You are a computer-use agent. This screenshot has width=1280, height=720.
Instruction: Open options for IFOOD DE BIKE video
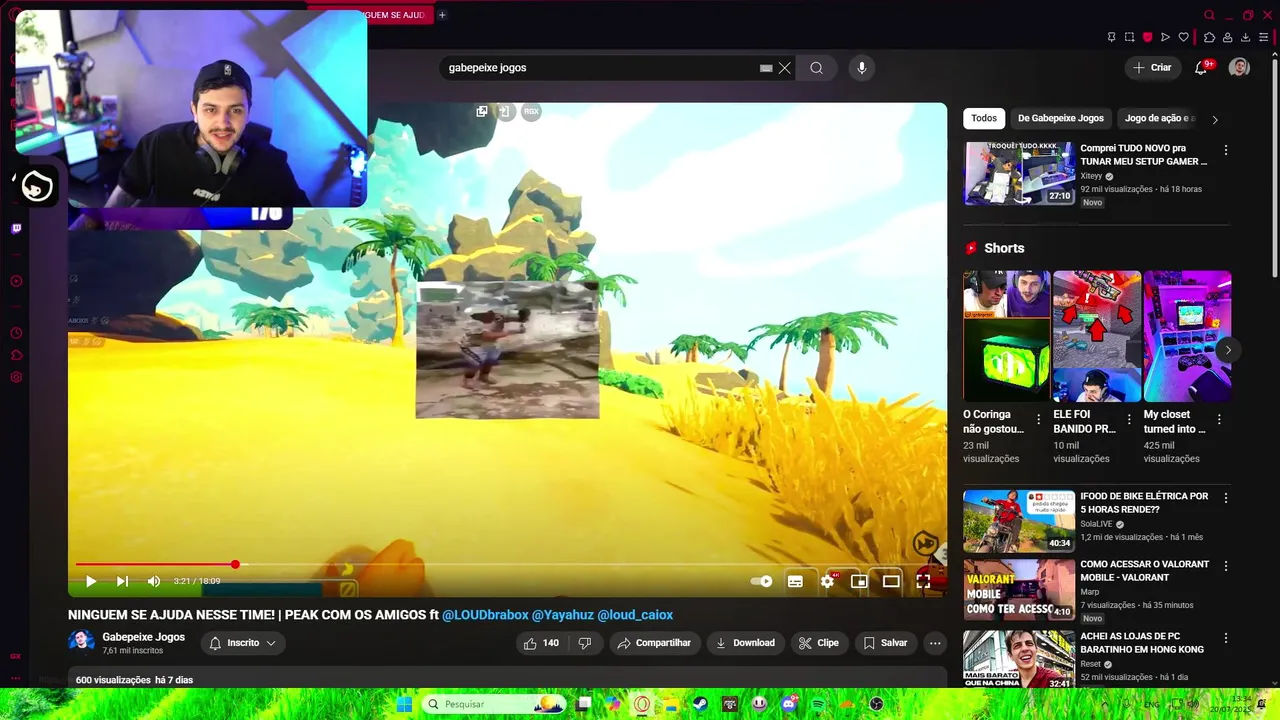[x=1226, y=498]
